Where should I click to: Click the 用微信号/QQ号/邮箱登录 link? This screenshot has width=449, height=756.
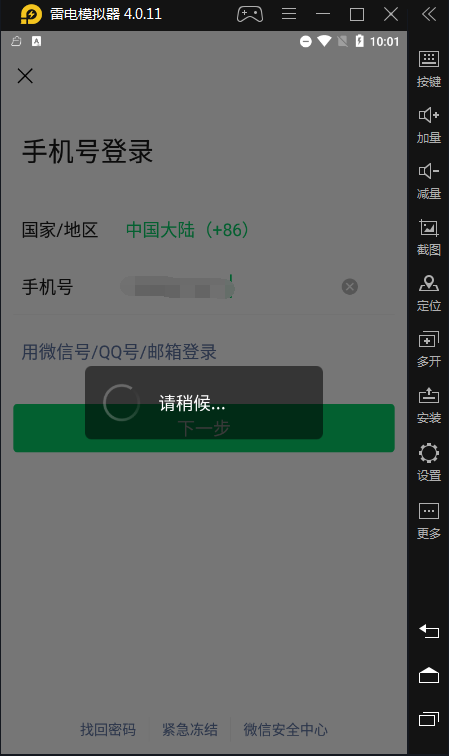[x=119, y=352]
